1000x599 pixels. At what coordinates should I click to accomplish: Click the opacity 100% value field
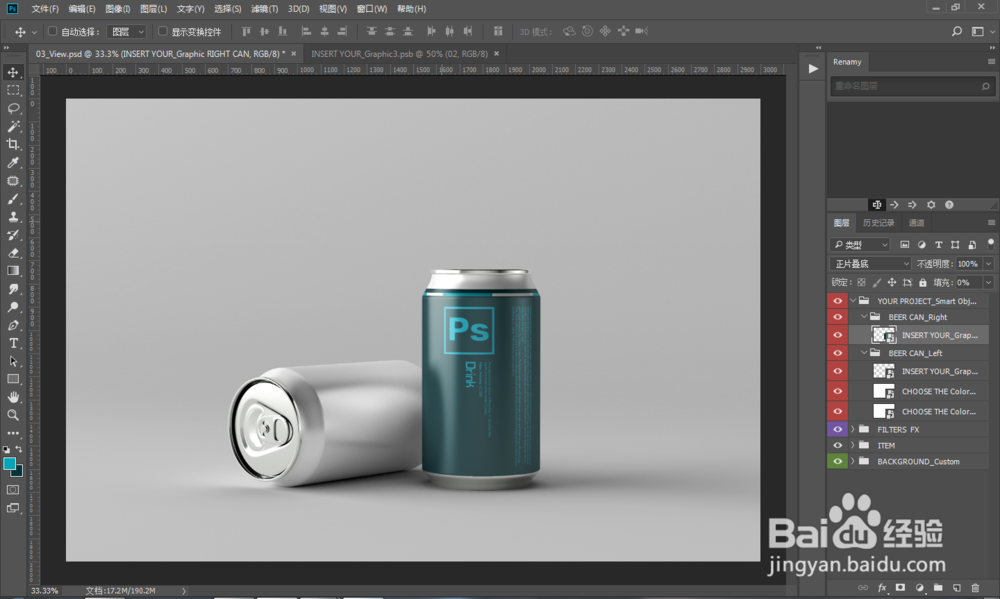coord(967,263)
